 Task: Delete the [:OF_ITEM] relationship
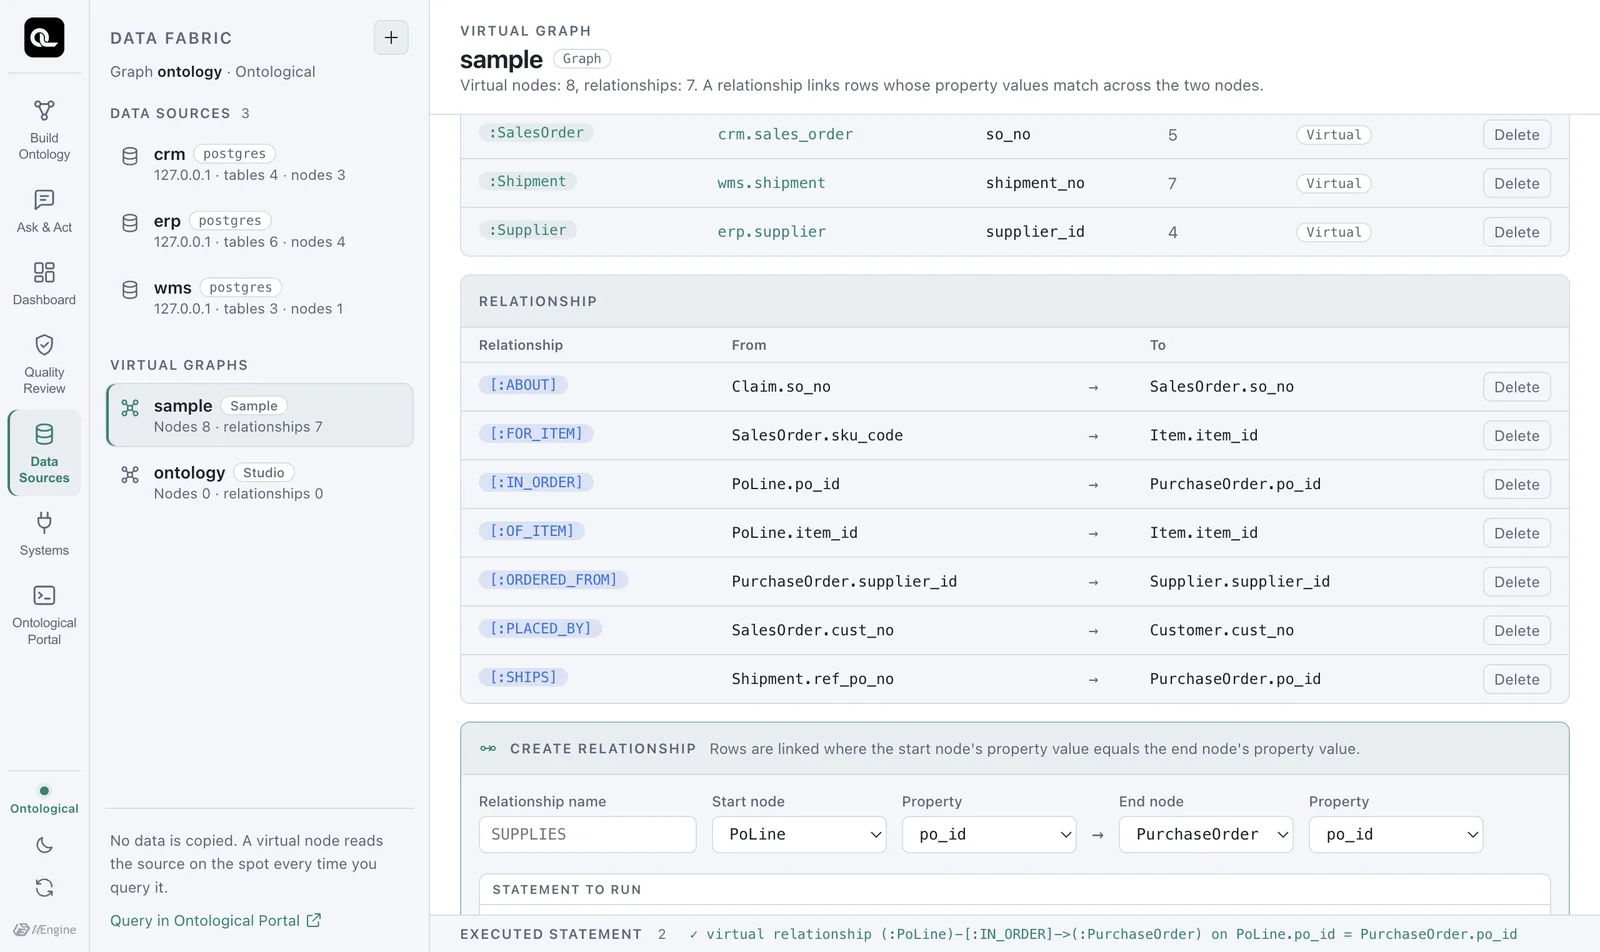(1516, 533)
